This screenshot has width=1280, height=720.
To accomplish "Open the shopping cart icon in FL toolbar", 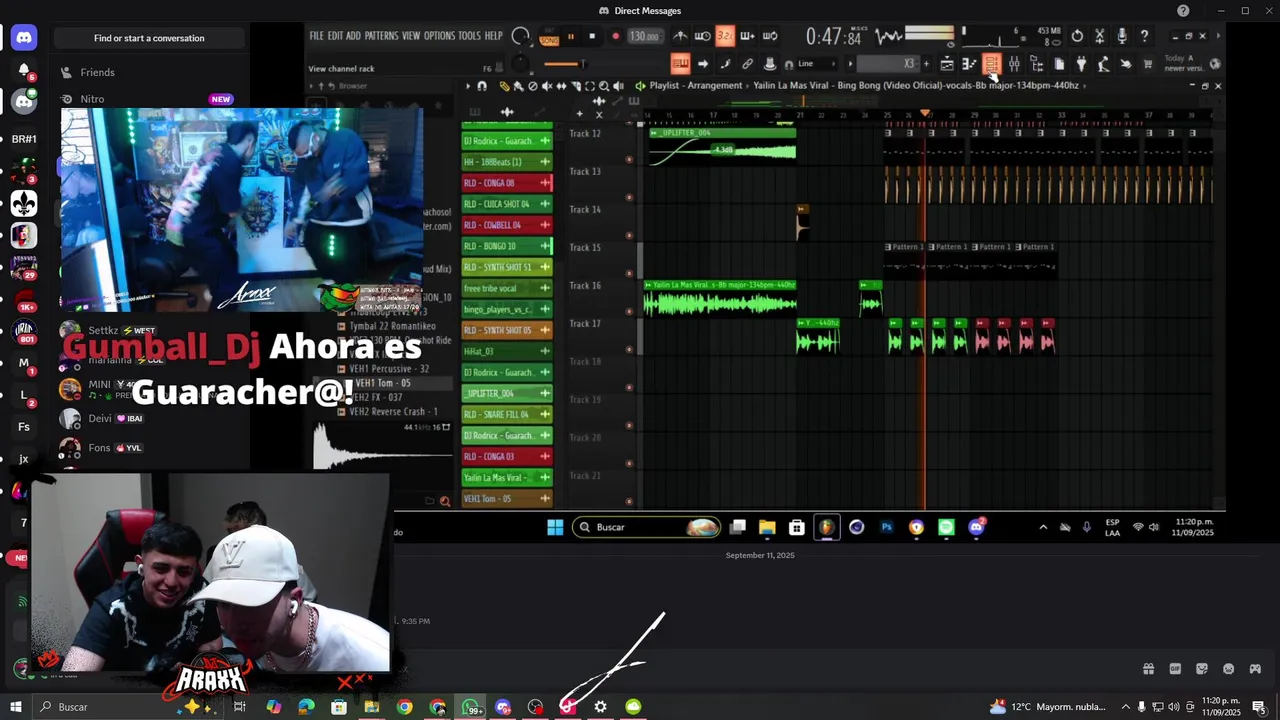I will [1147, 64].
